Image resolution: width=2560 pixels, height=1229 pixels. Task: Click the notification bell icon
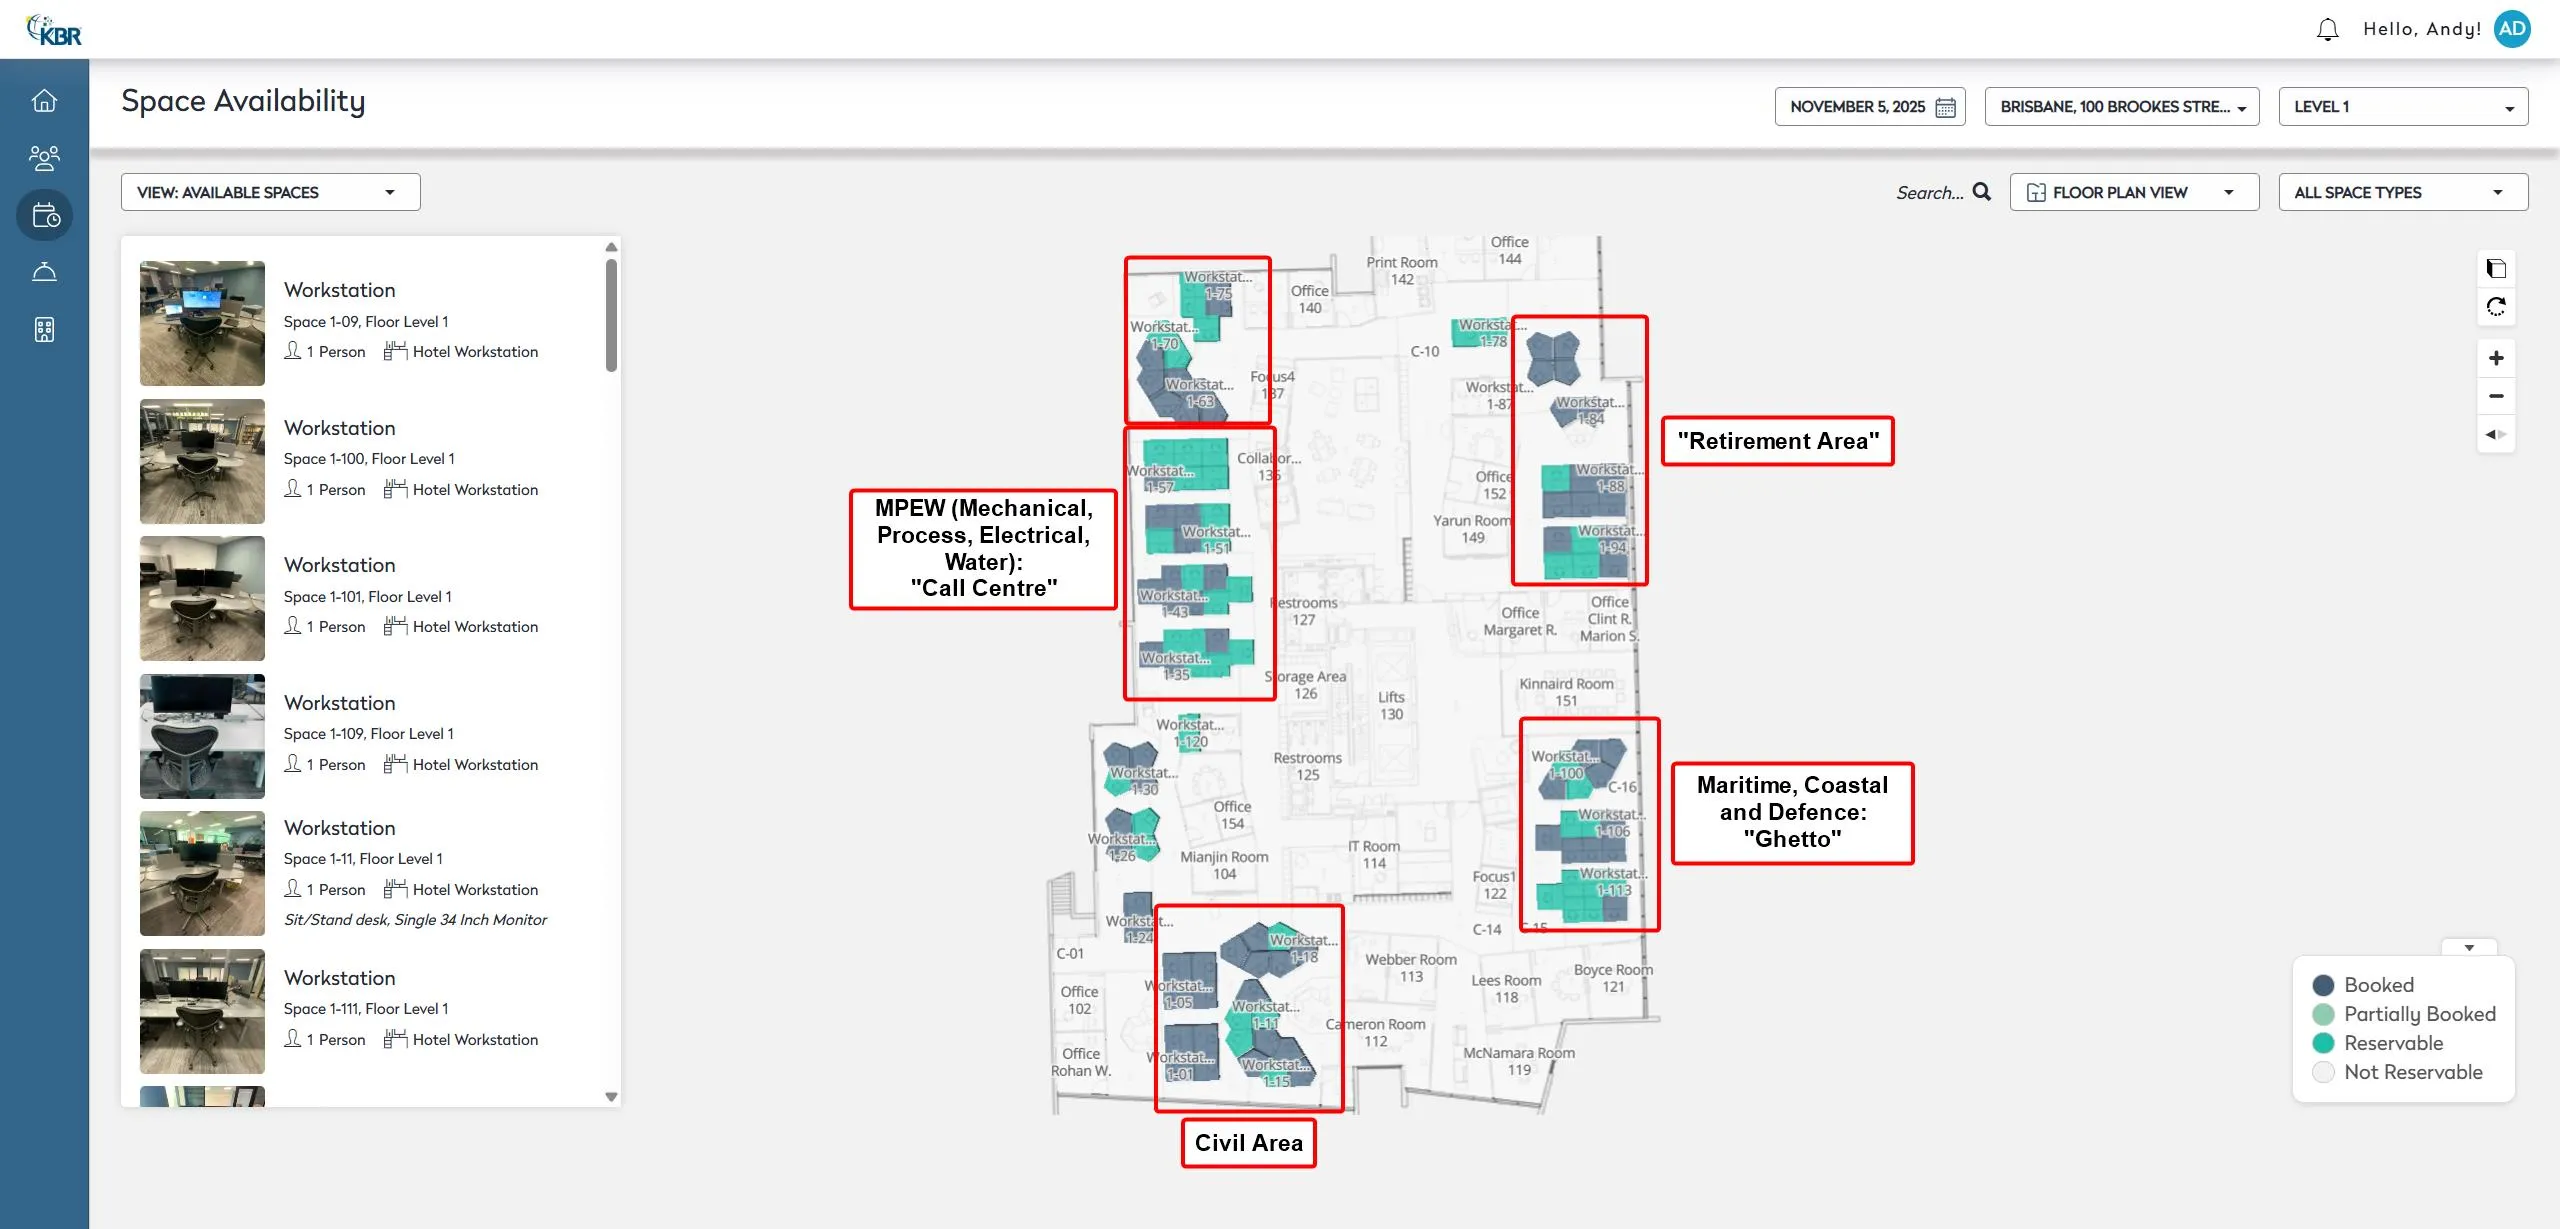(x=2327, y=30)
